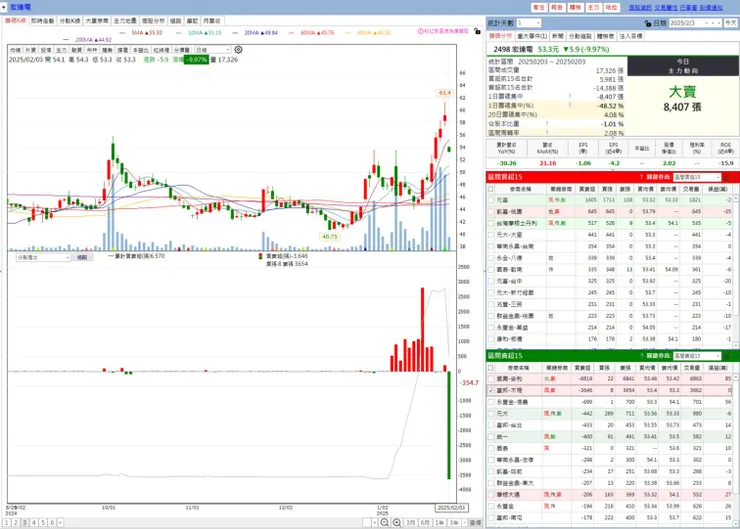
Task: Open the 統計天數 dropdown
Action: (529, 23)
